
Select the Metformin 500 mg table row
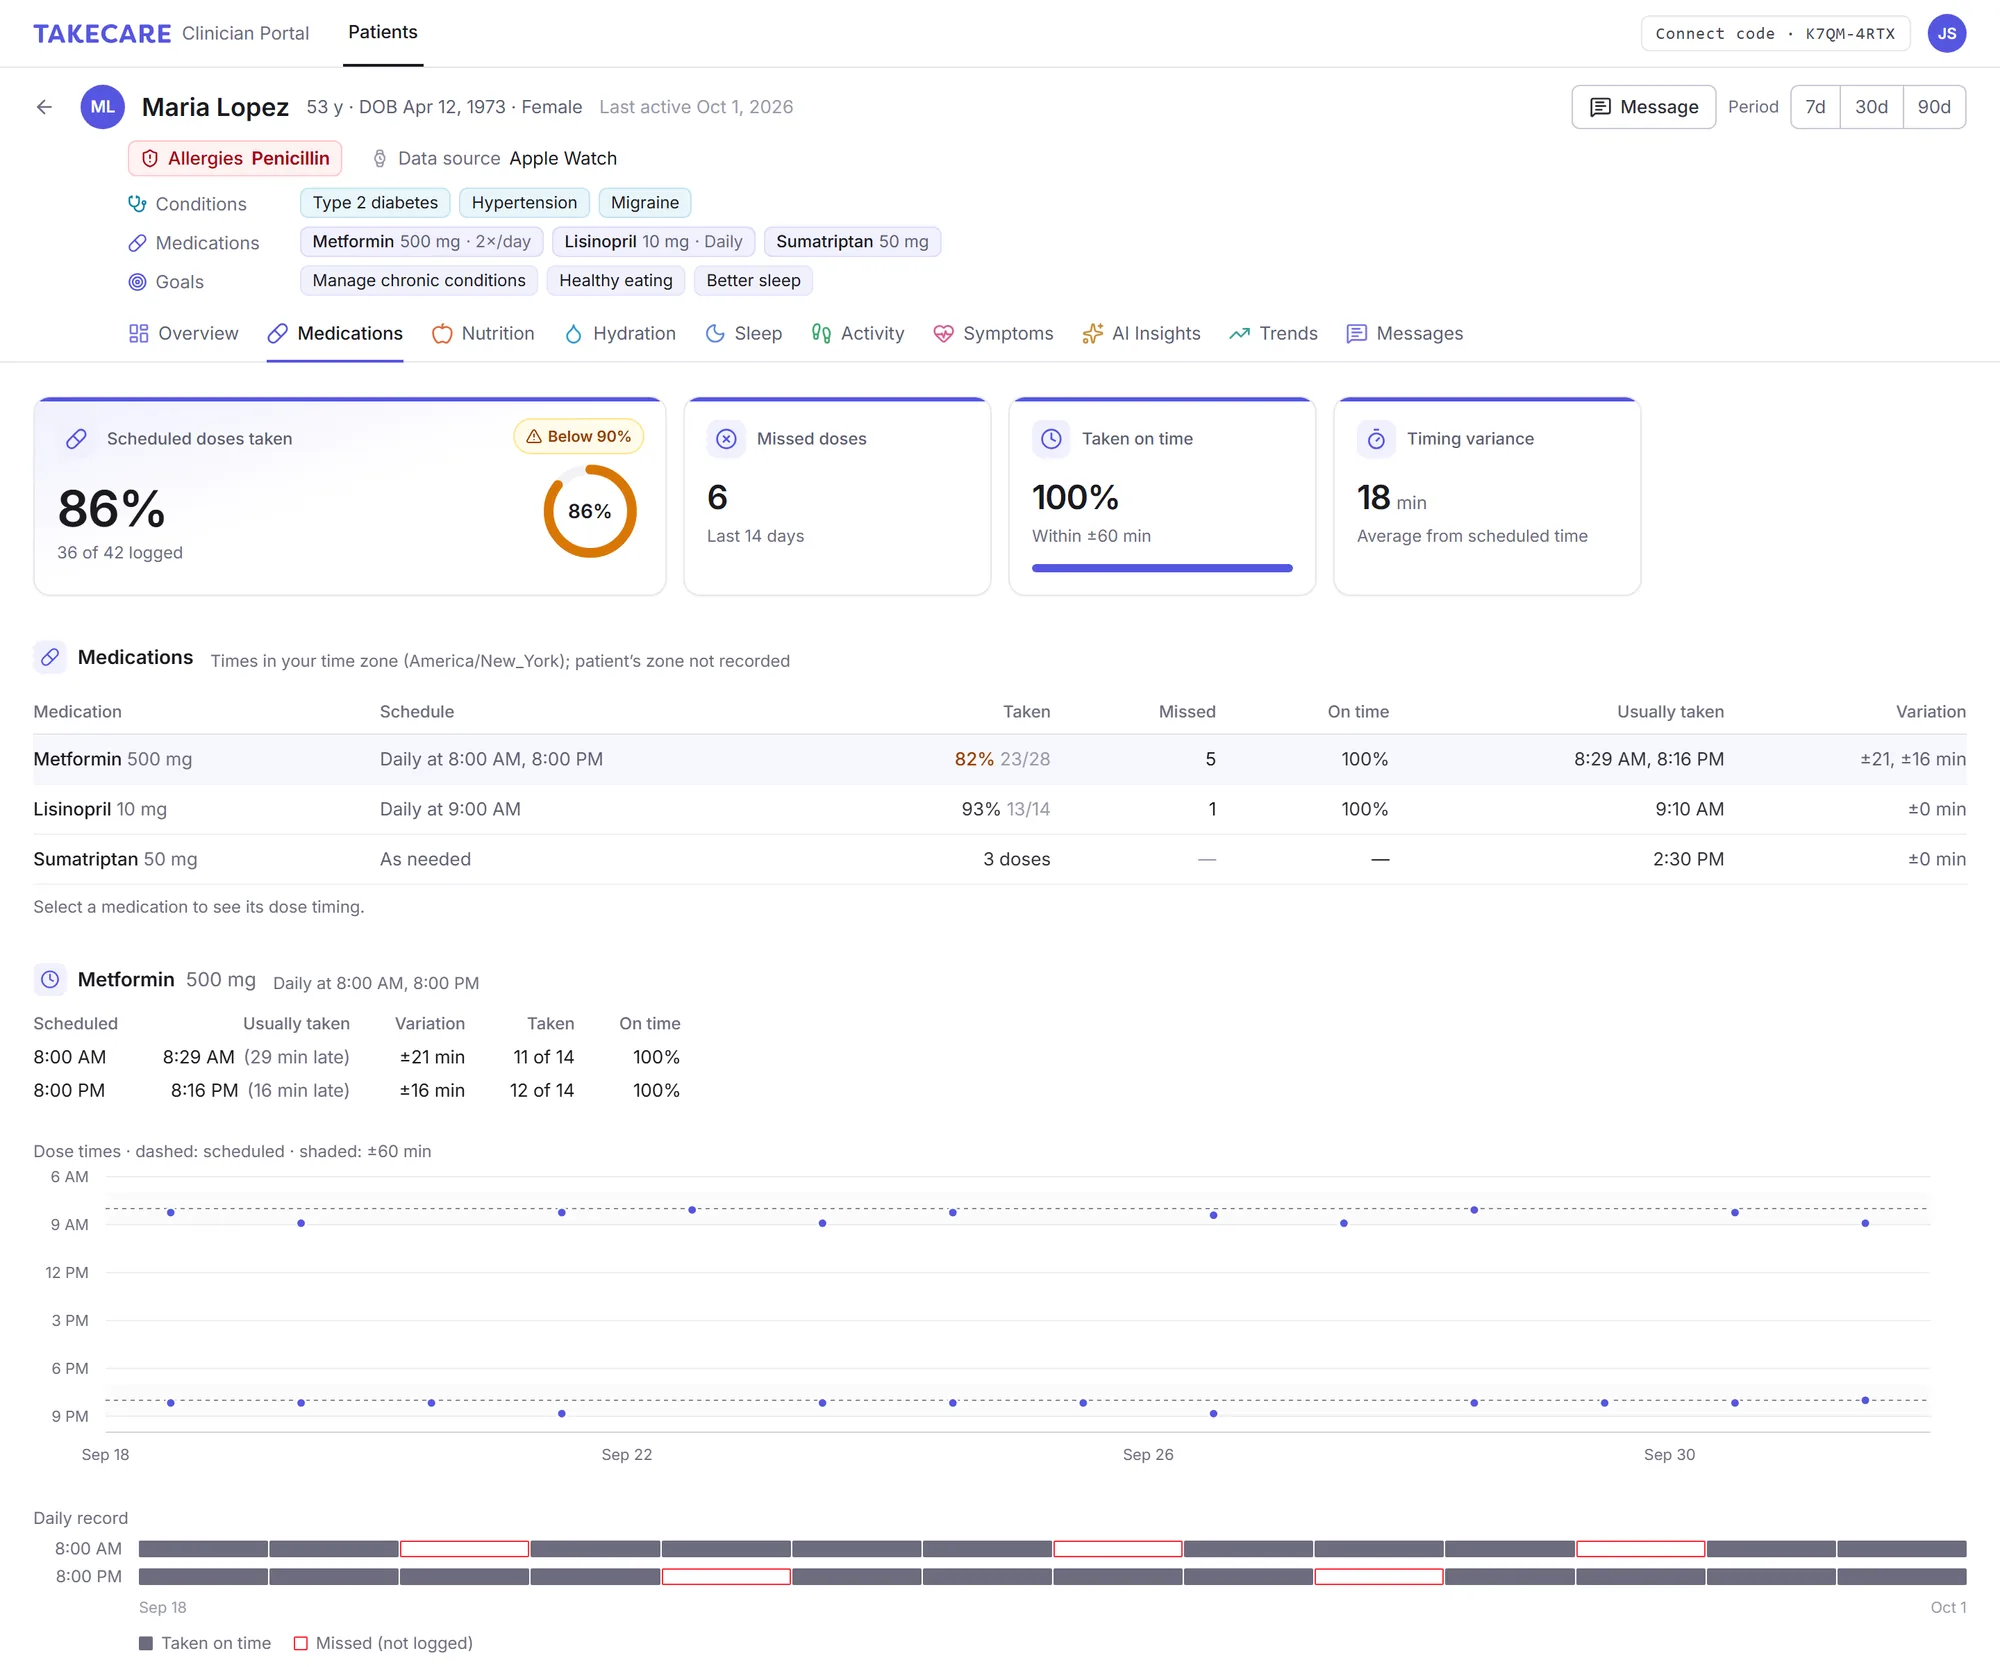click(1000, 759)
